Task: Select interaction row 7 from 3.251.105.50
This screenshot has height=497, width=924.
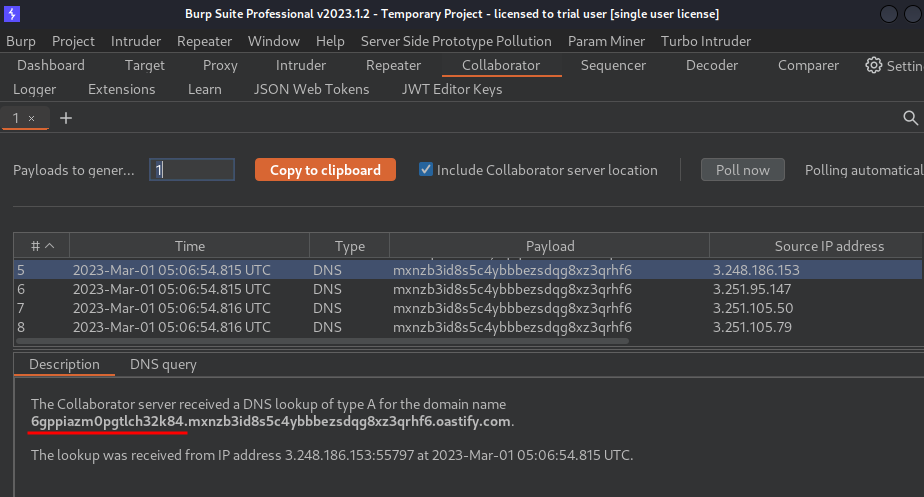Action: pos(468,308)
